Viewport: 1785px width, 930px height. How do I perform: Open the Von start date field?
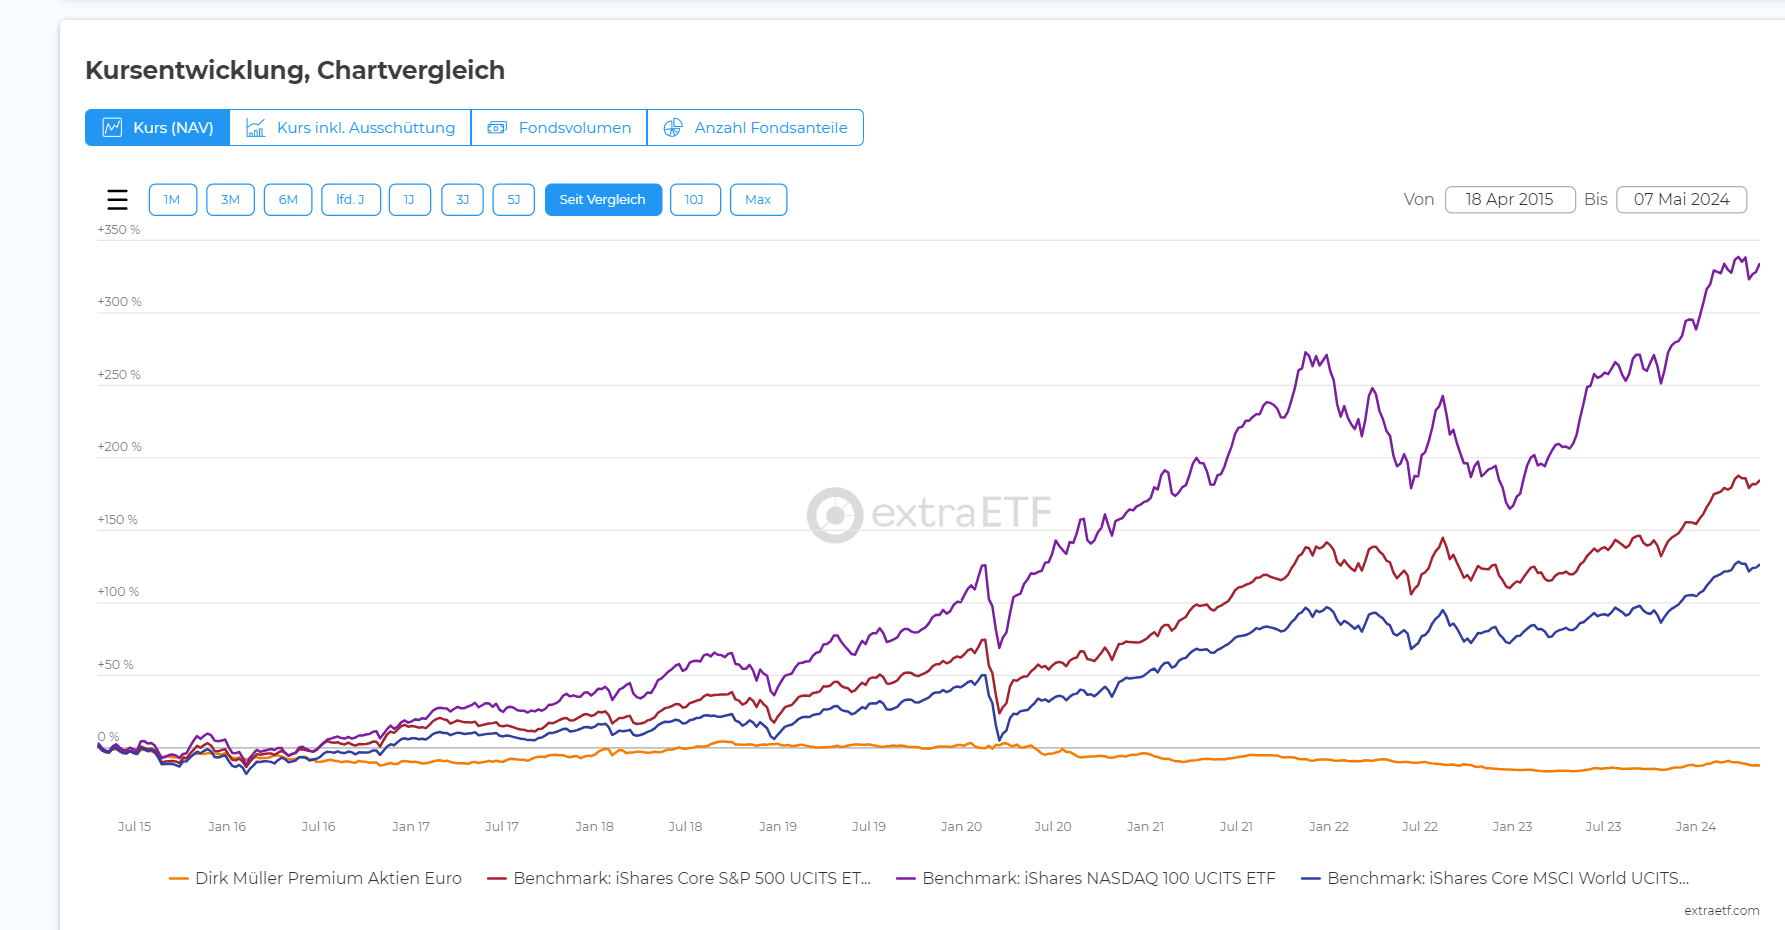coord(1509,200)
